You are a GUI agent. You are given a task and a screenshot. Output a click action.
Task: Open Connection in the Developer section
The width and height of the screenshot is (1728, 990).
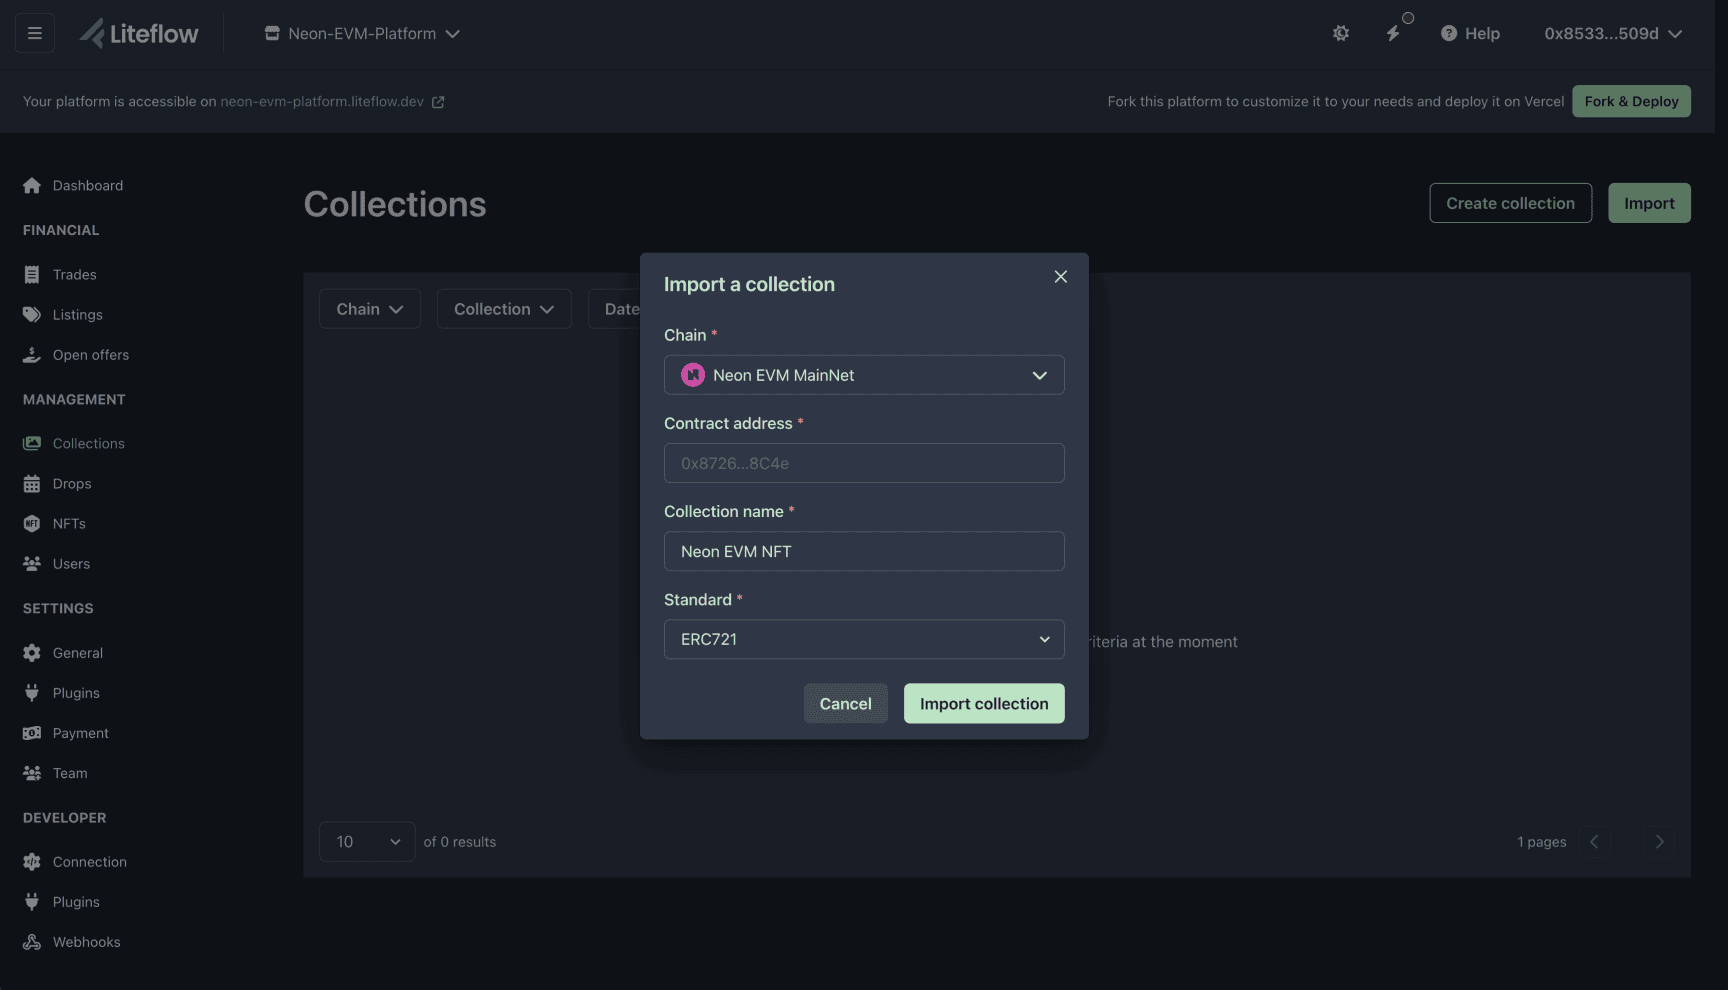point(90,861)
